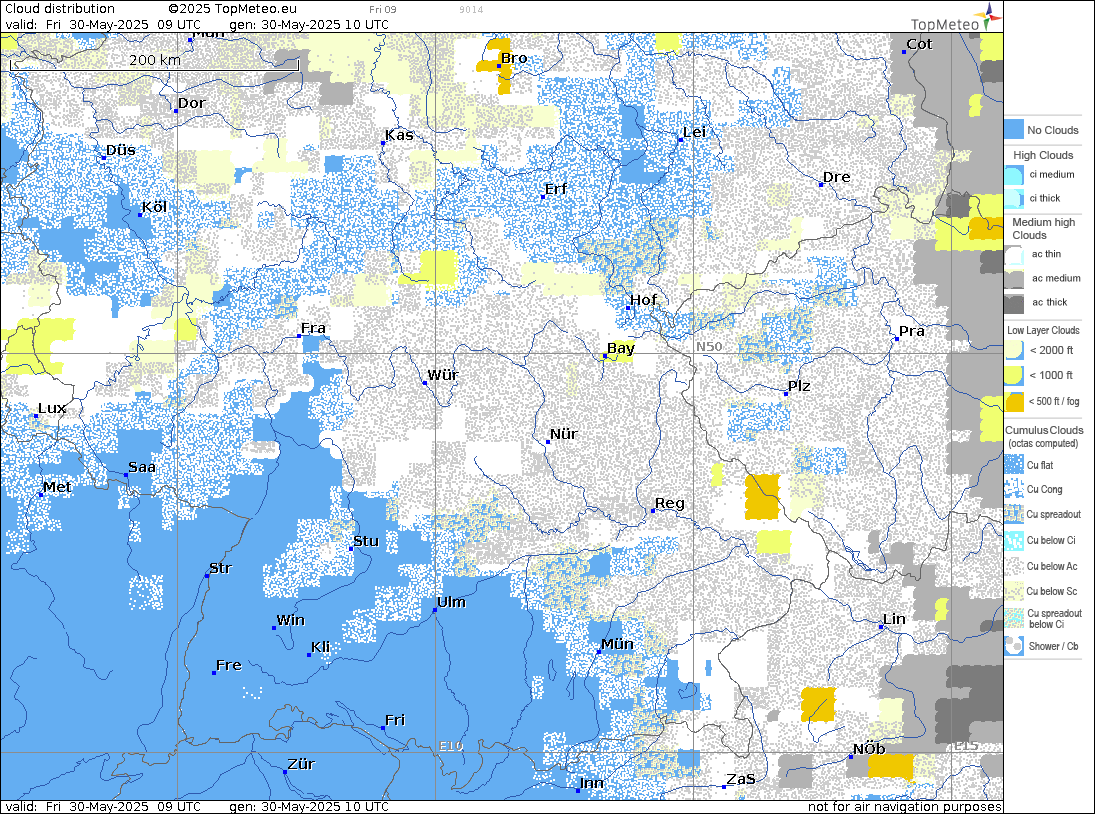Click the Dor city label
The height and width of the screenshot is (814, 1095).
(x=191, y=103)
